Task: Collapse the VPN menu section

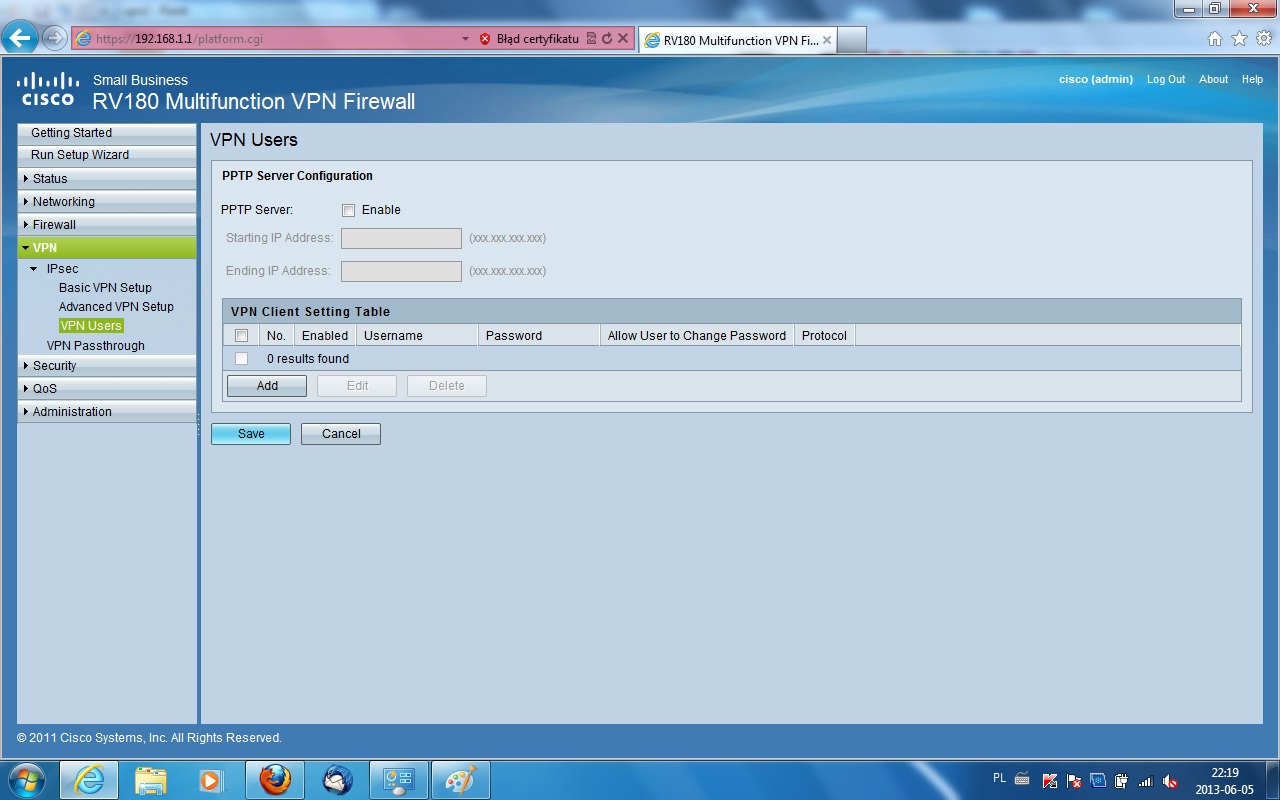Action: pyautogui.click(x=107, y=248)
